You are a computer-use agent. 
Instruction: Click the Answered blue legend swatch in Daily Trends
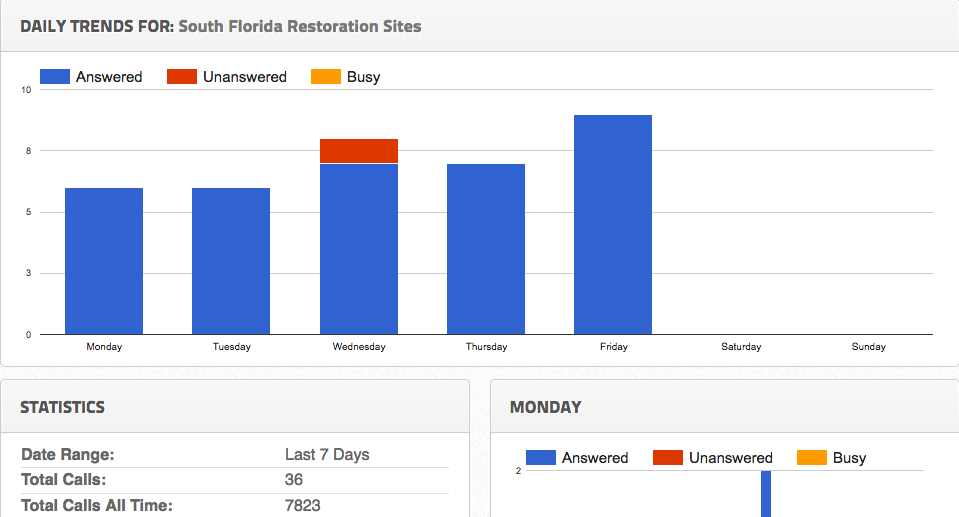coord(55,76)
